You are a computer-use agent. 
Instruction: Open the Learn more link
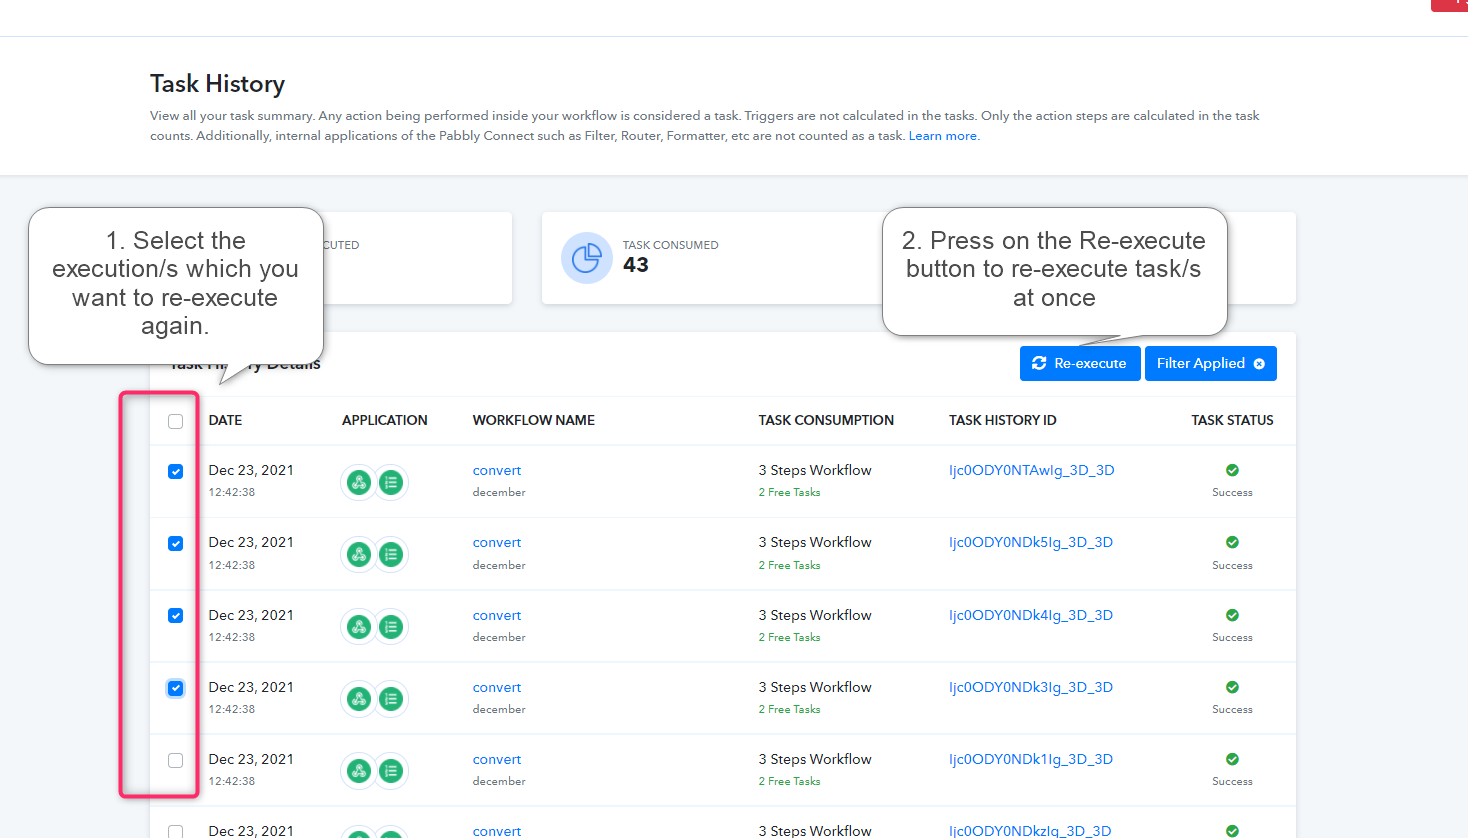coord(943,136)
